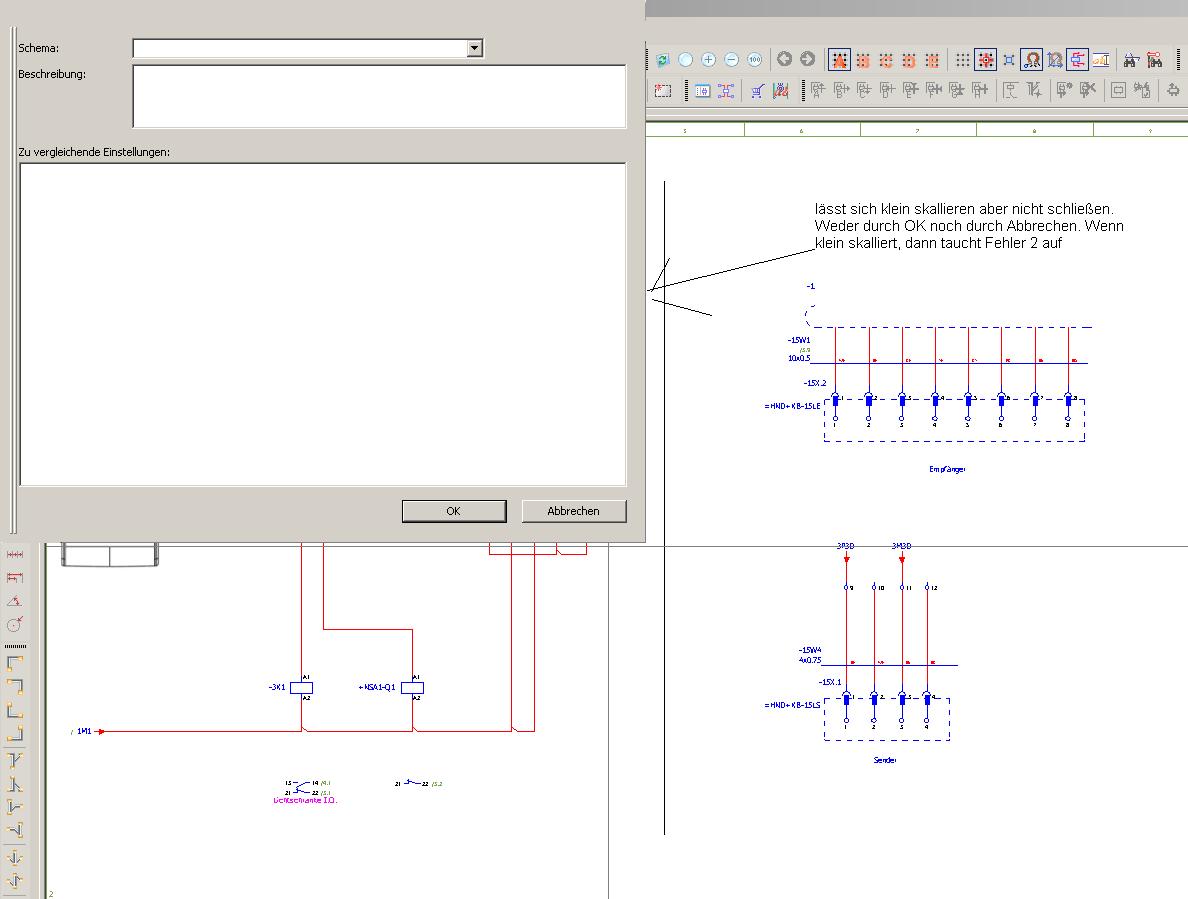Click the greyed nested frame icon

tap(1118, 90)
